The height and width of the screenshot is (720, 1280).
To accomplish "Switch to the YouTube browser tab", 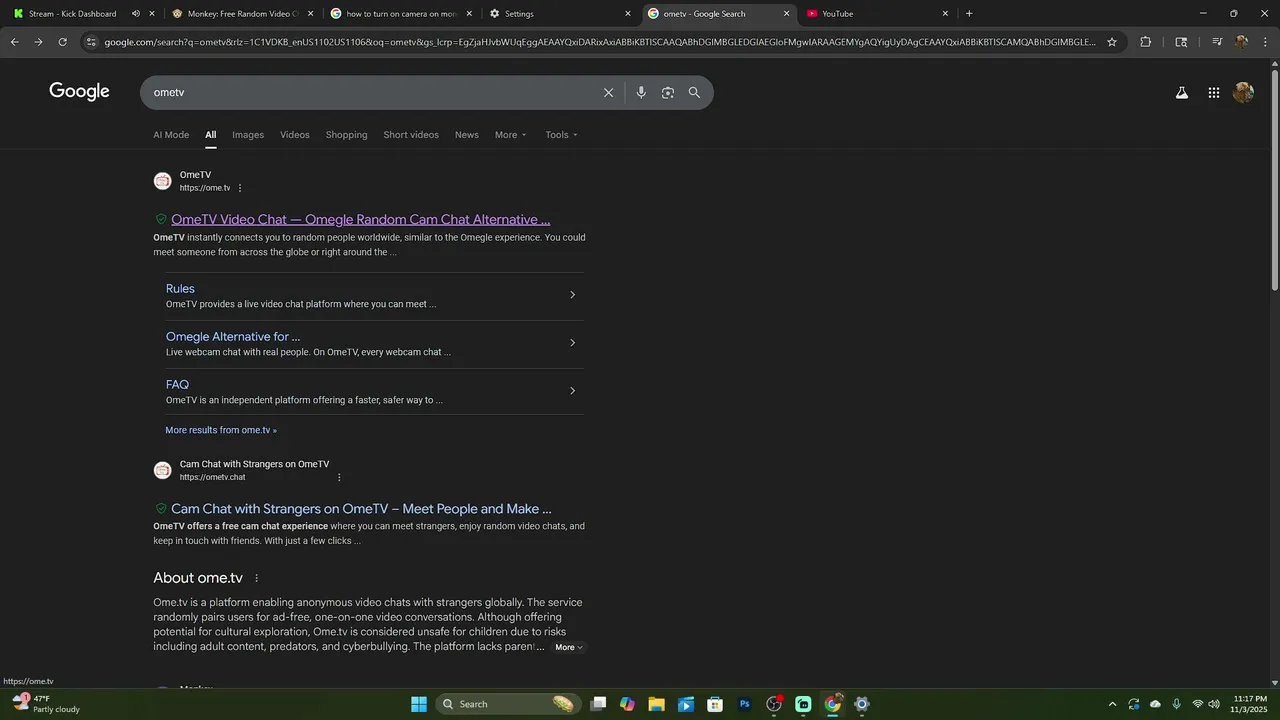I will coord(877,14).
